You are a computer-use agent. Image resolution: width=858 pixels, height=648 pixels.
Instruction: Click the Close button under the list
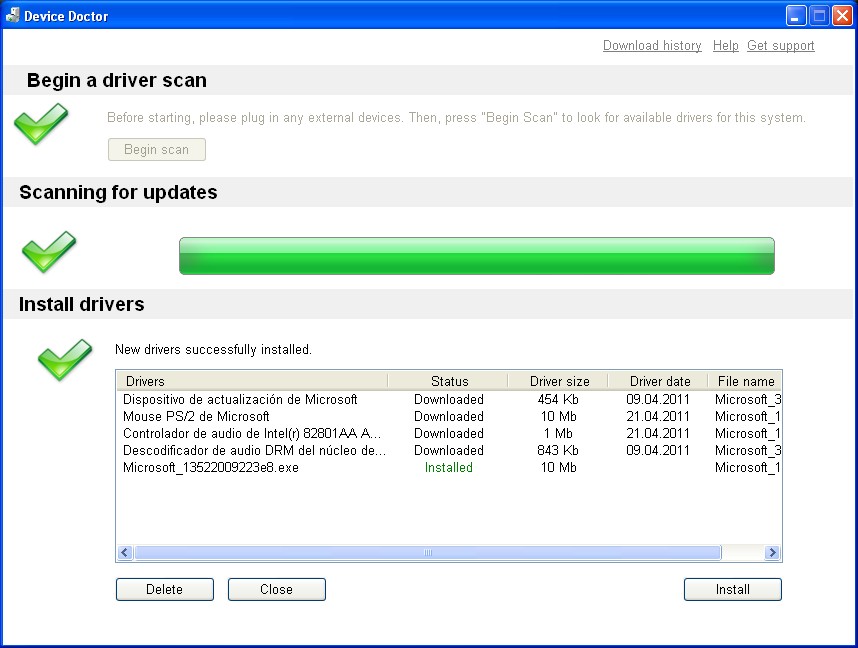tap(277, 589)
